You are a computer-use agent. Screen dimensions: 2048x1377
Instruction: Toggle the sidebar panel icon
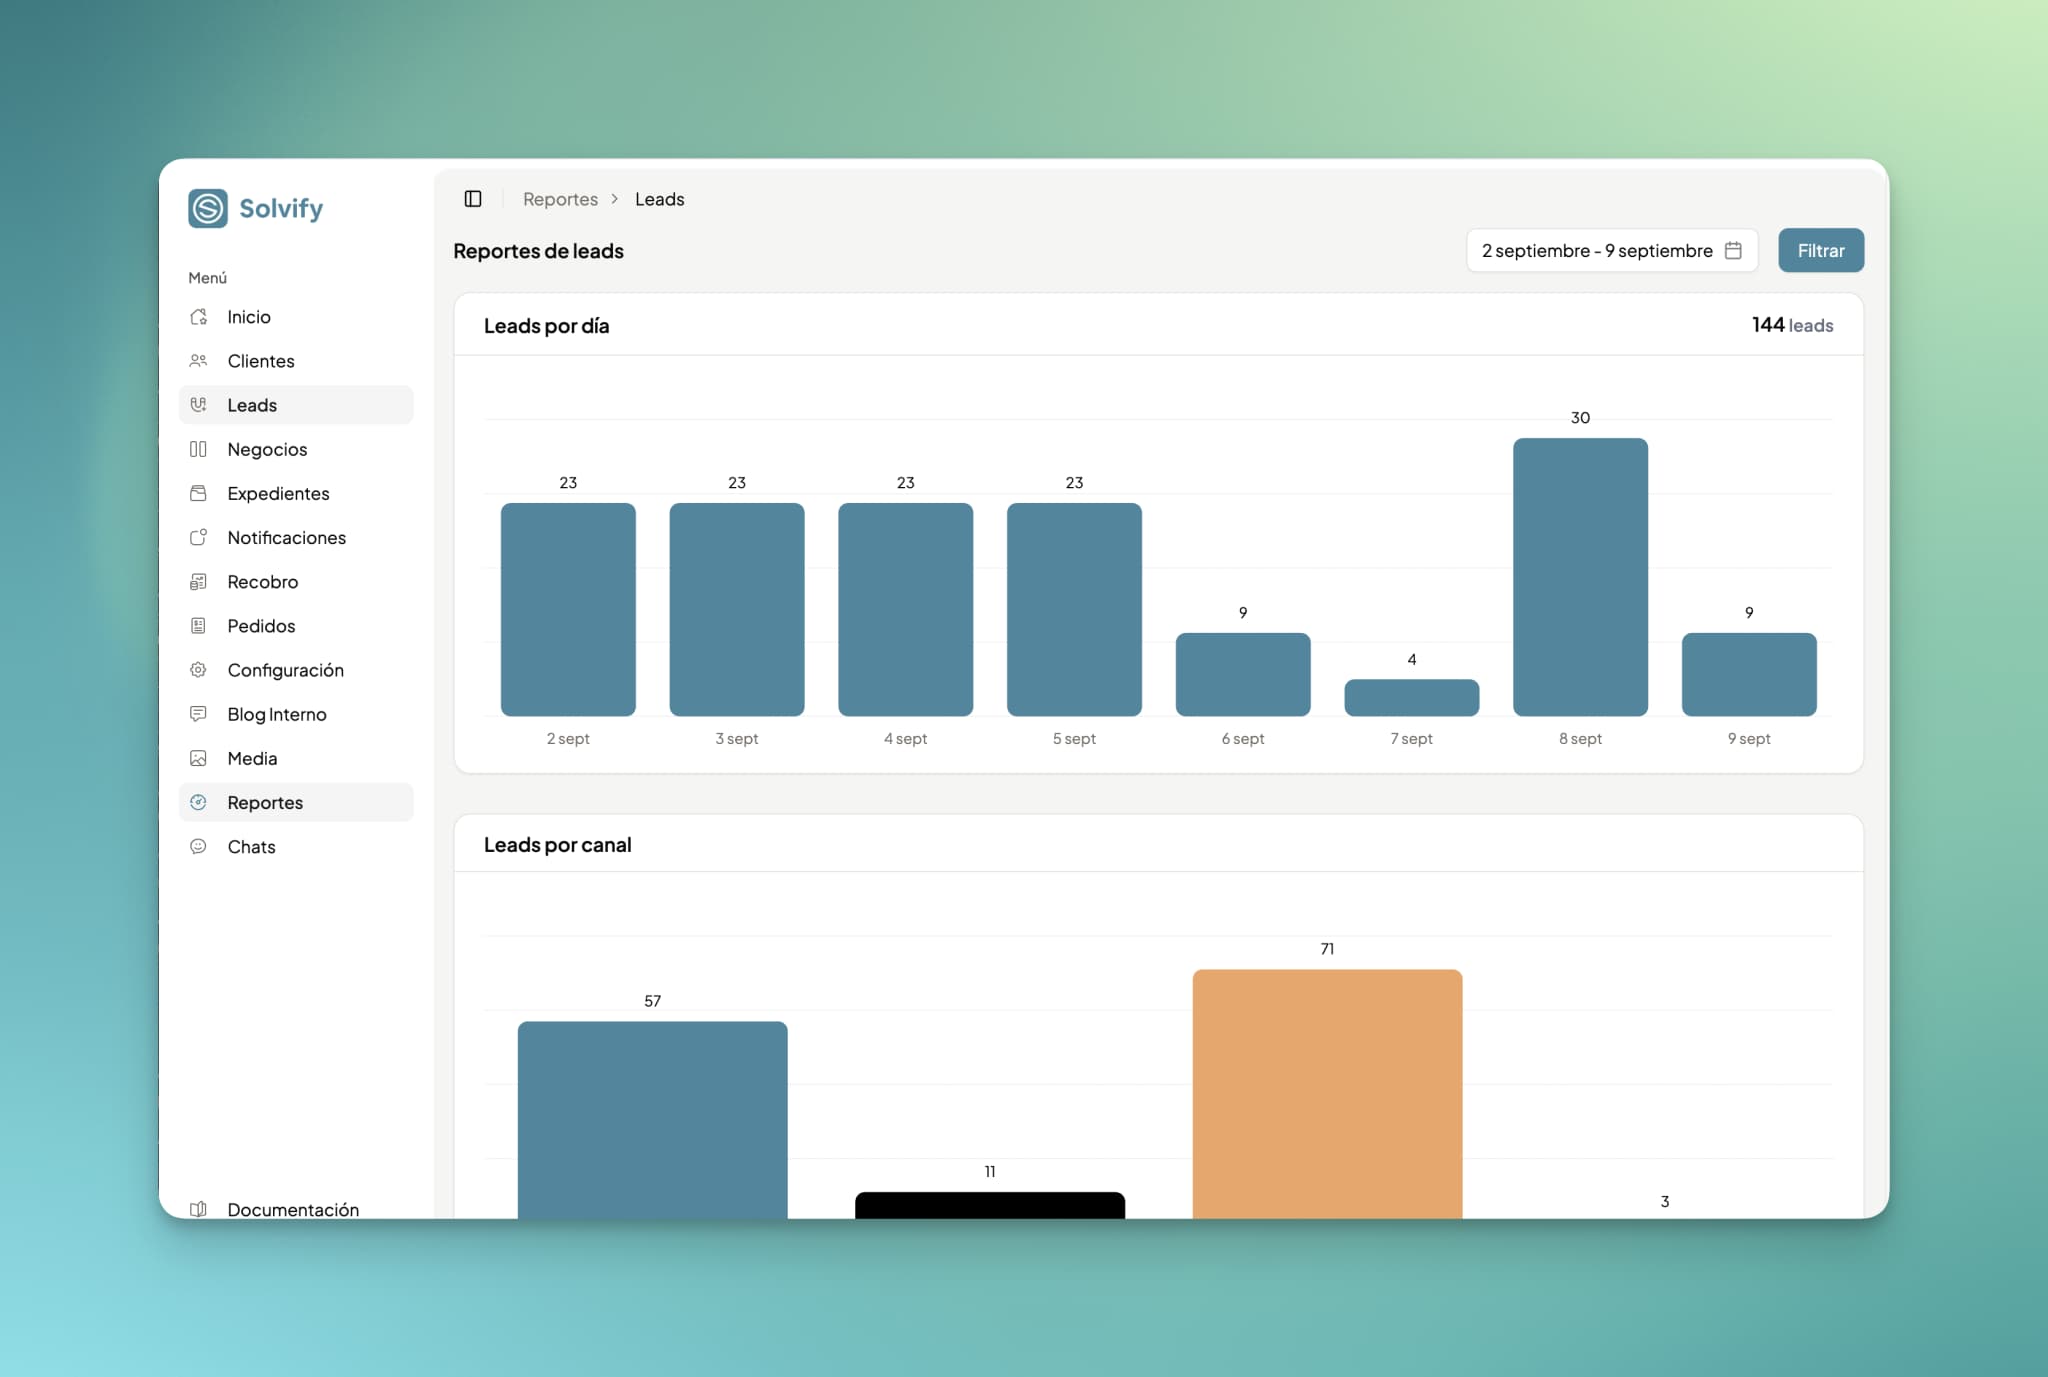tap(473, 199)
